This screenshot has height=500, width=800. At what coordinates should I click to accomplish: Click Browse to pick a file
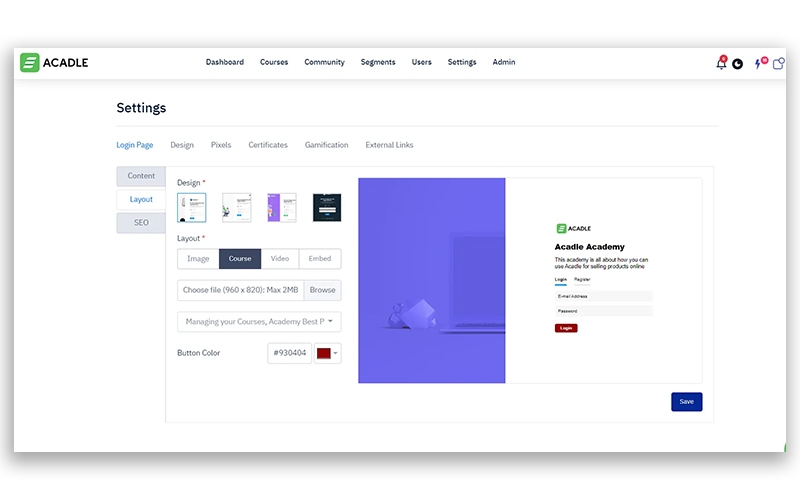[322, 290]
